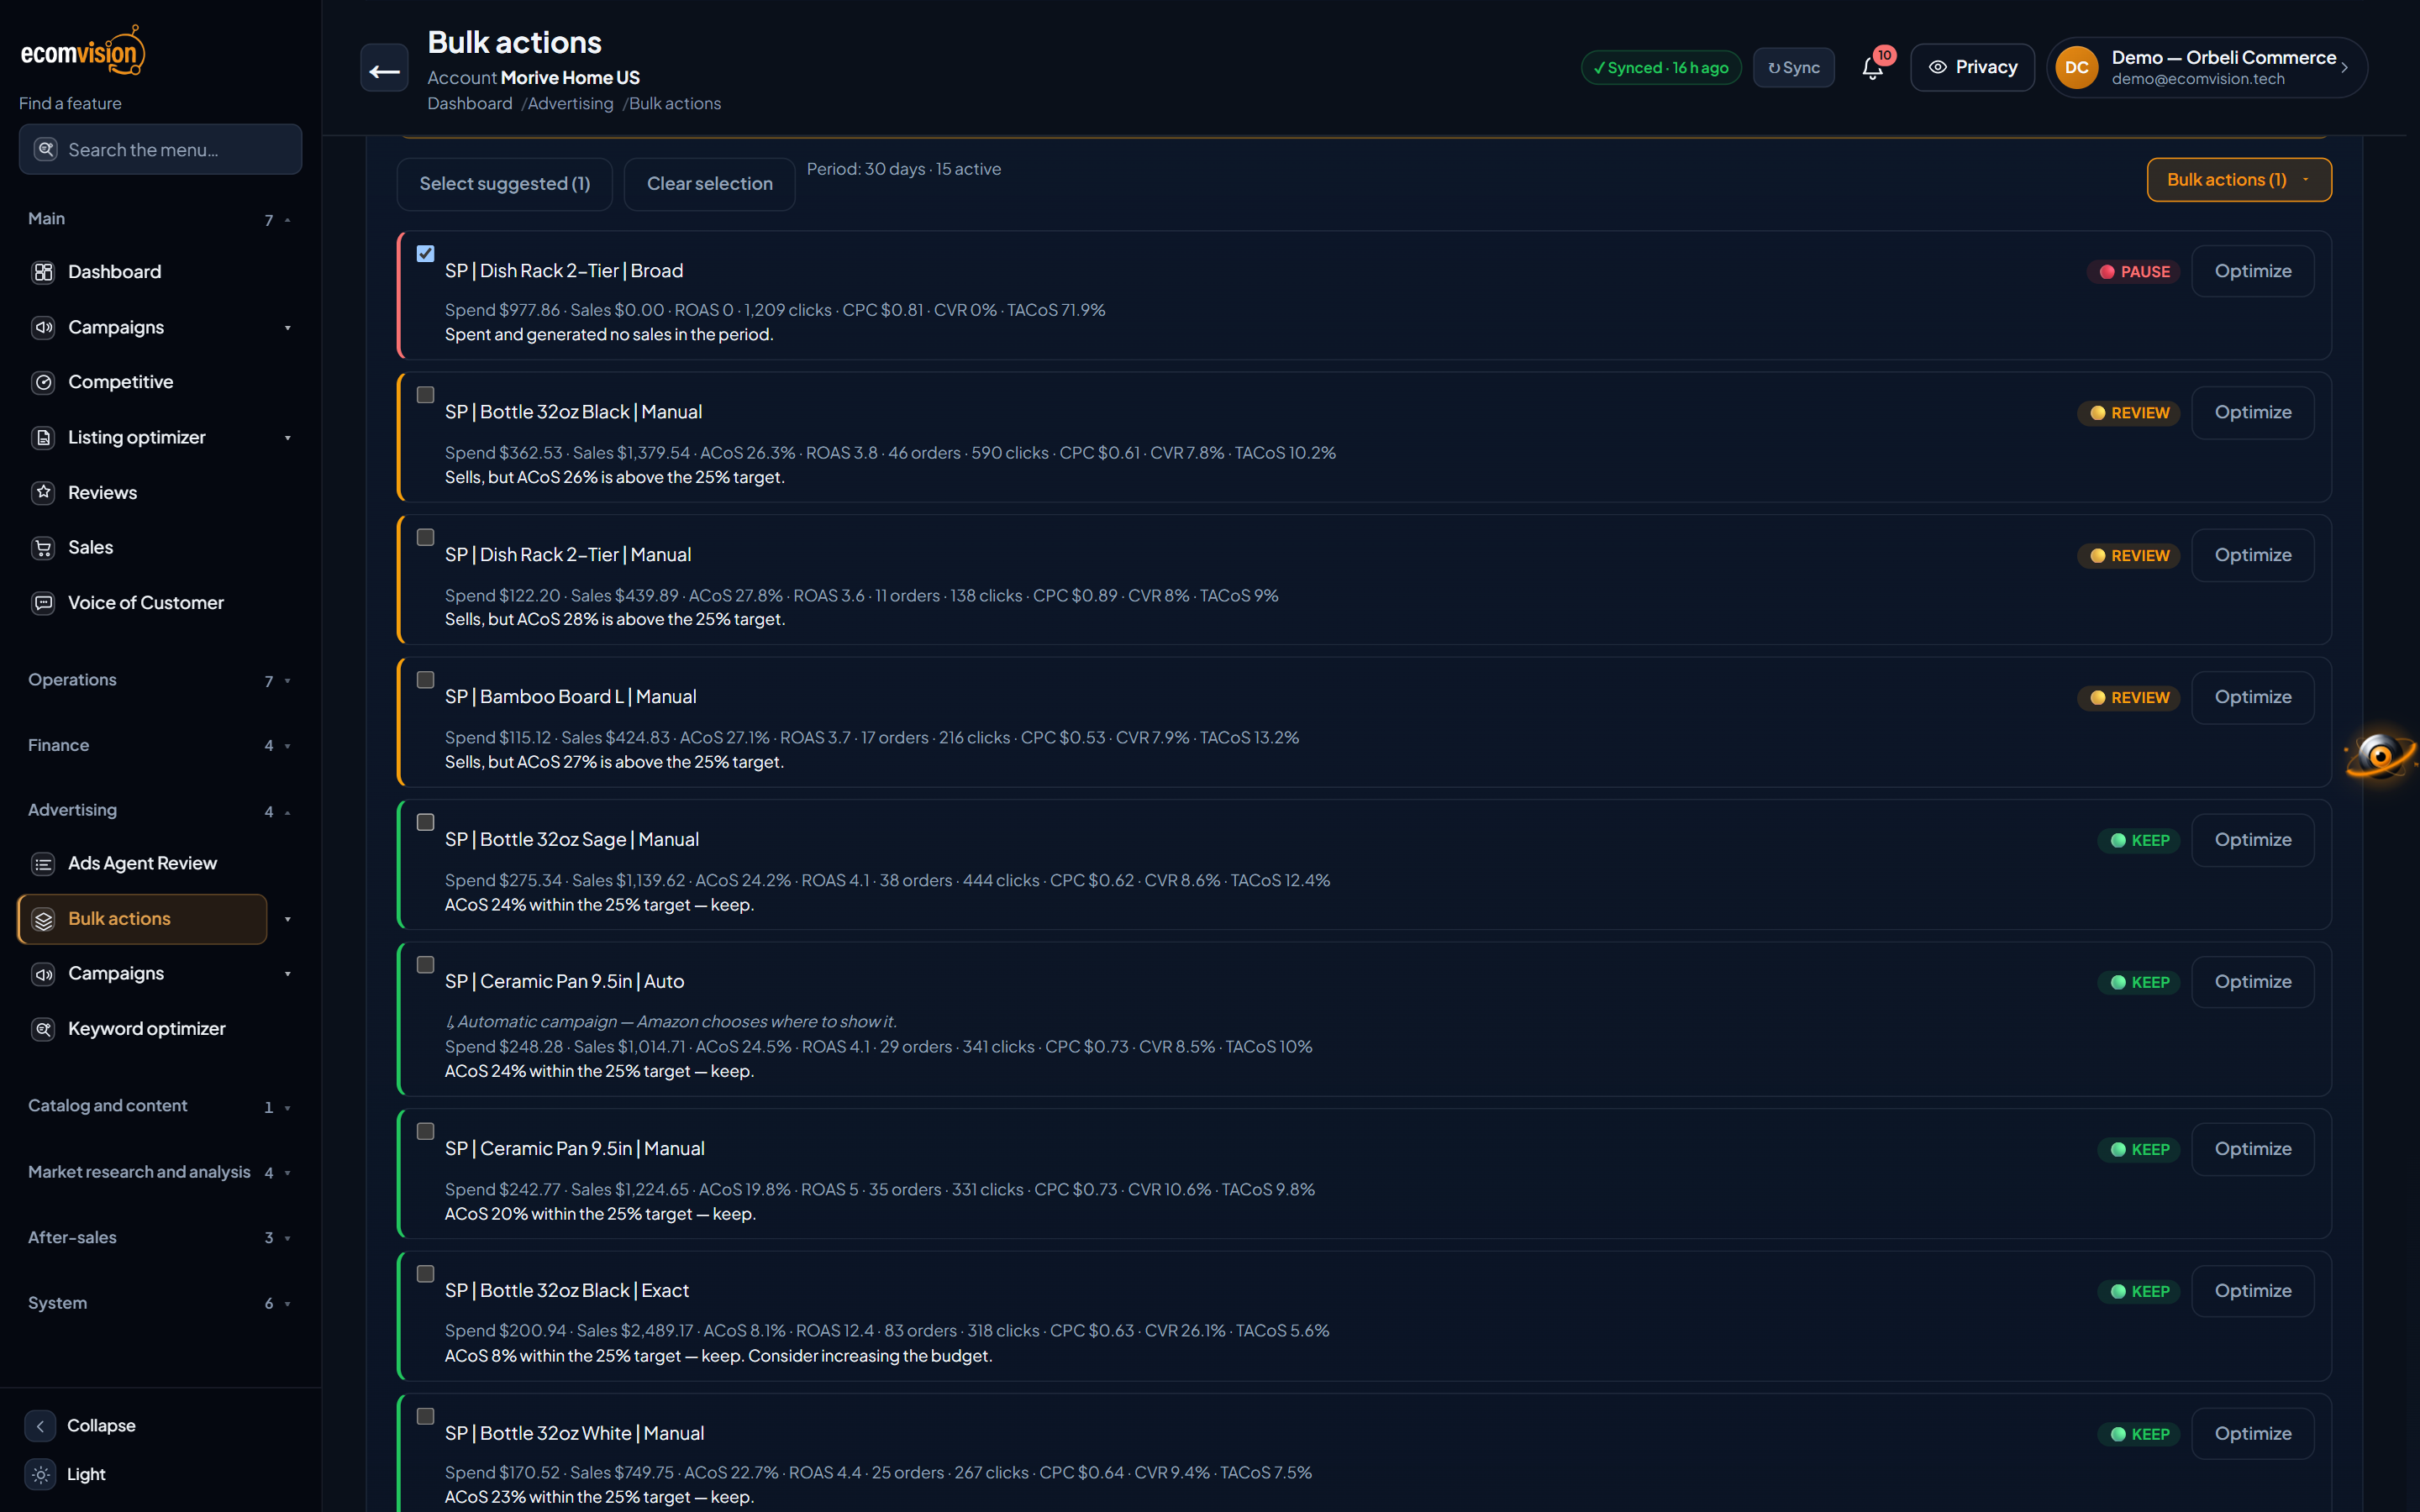Click the Voice of Customer chat icon
Viewport: 2420px width, 1512px height.
[43, 603]
